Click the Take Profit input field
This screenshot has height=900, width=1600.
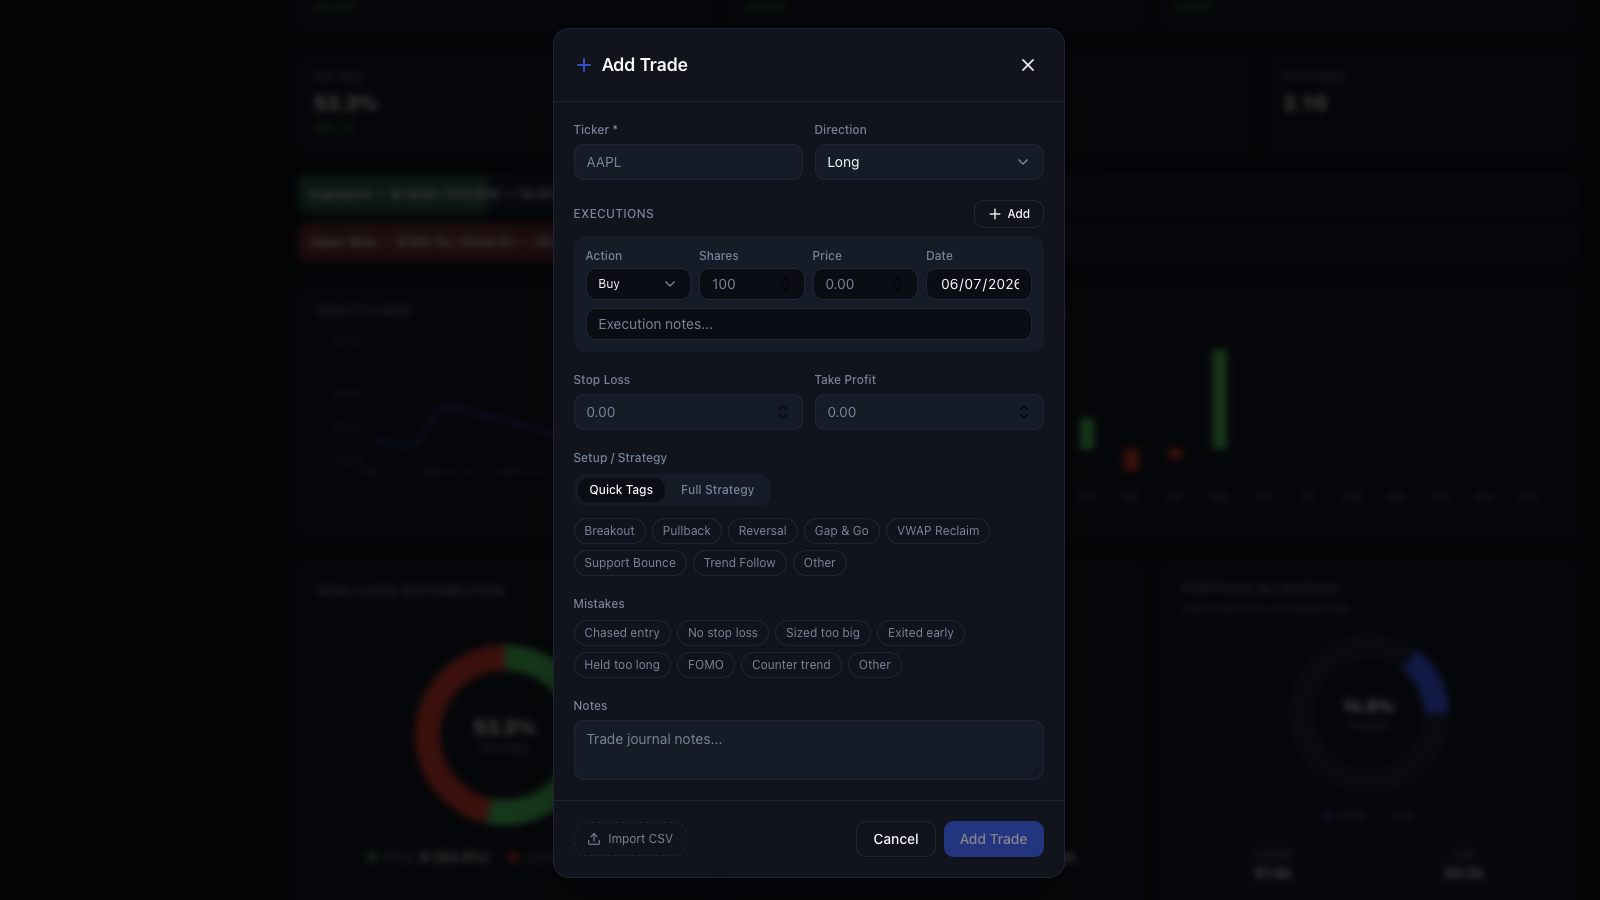click(x=929, y=412)
